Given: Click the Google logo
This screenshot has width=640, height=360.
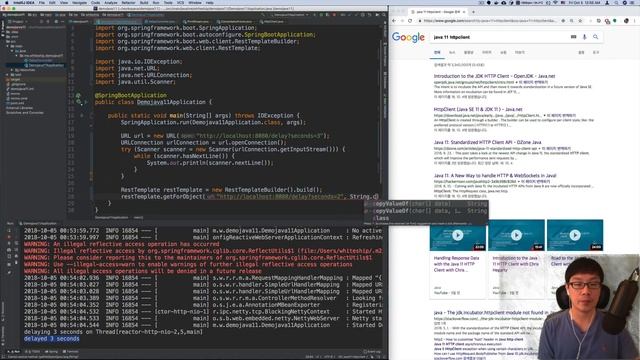Looking at the screenshot, I should click(408, 38).
